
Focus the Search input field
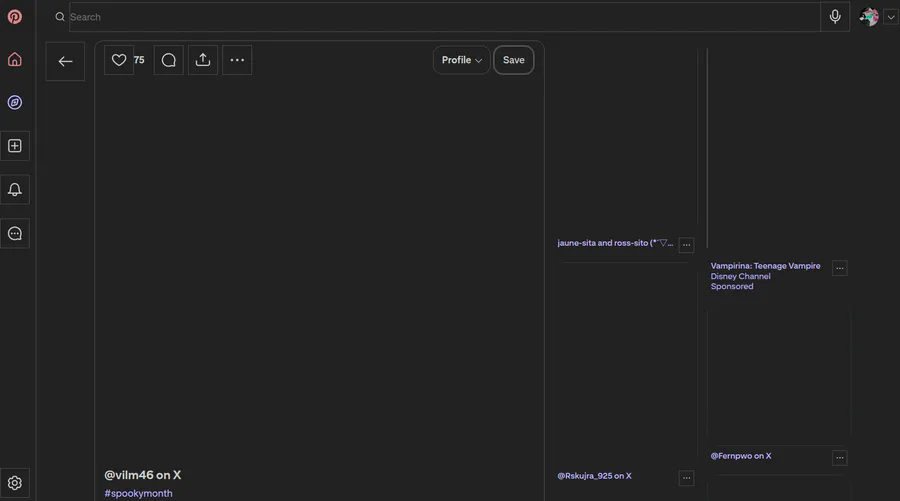pos(445,17)
